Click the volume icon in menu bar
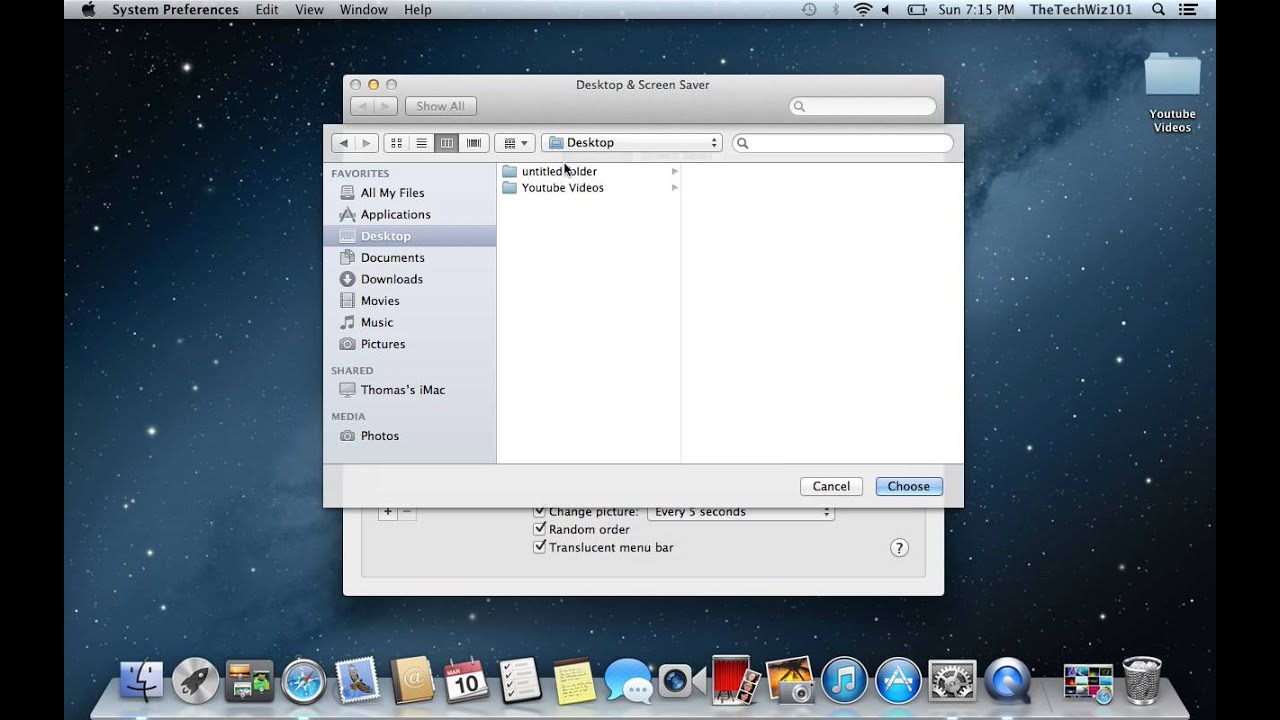The image size is (1280, 720). coord(886,10)
